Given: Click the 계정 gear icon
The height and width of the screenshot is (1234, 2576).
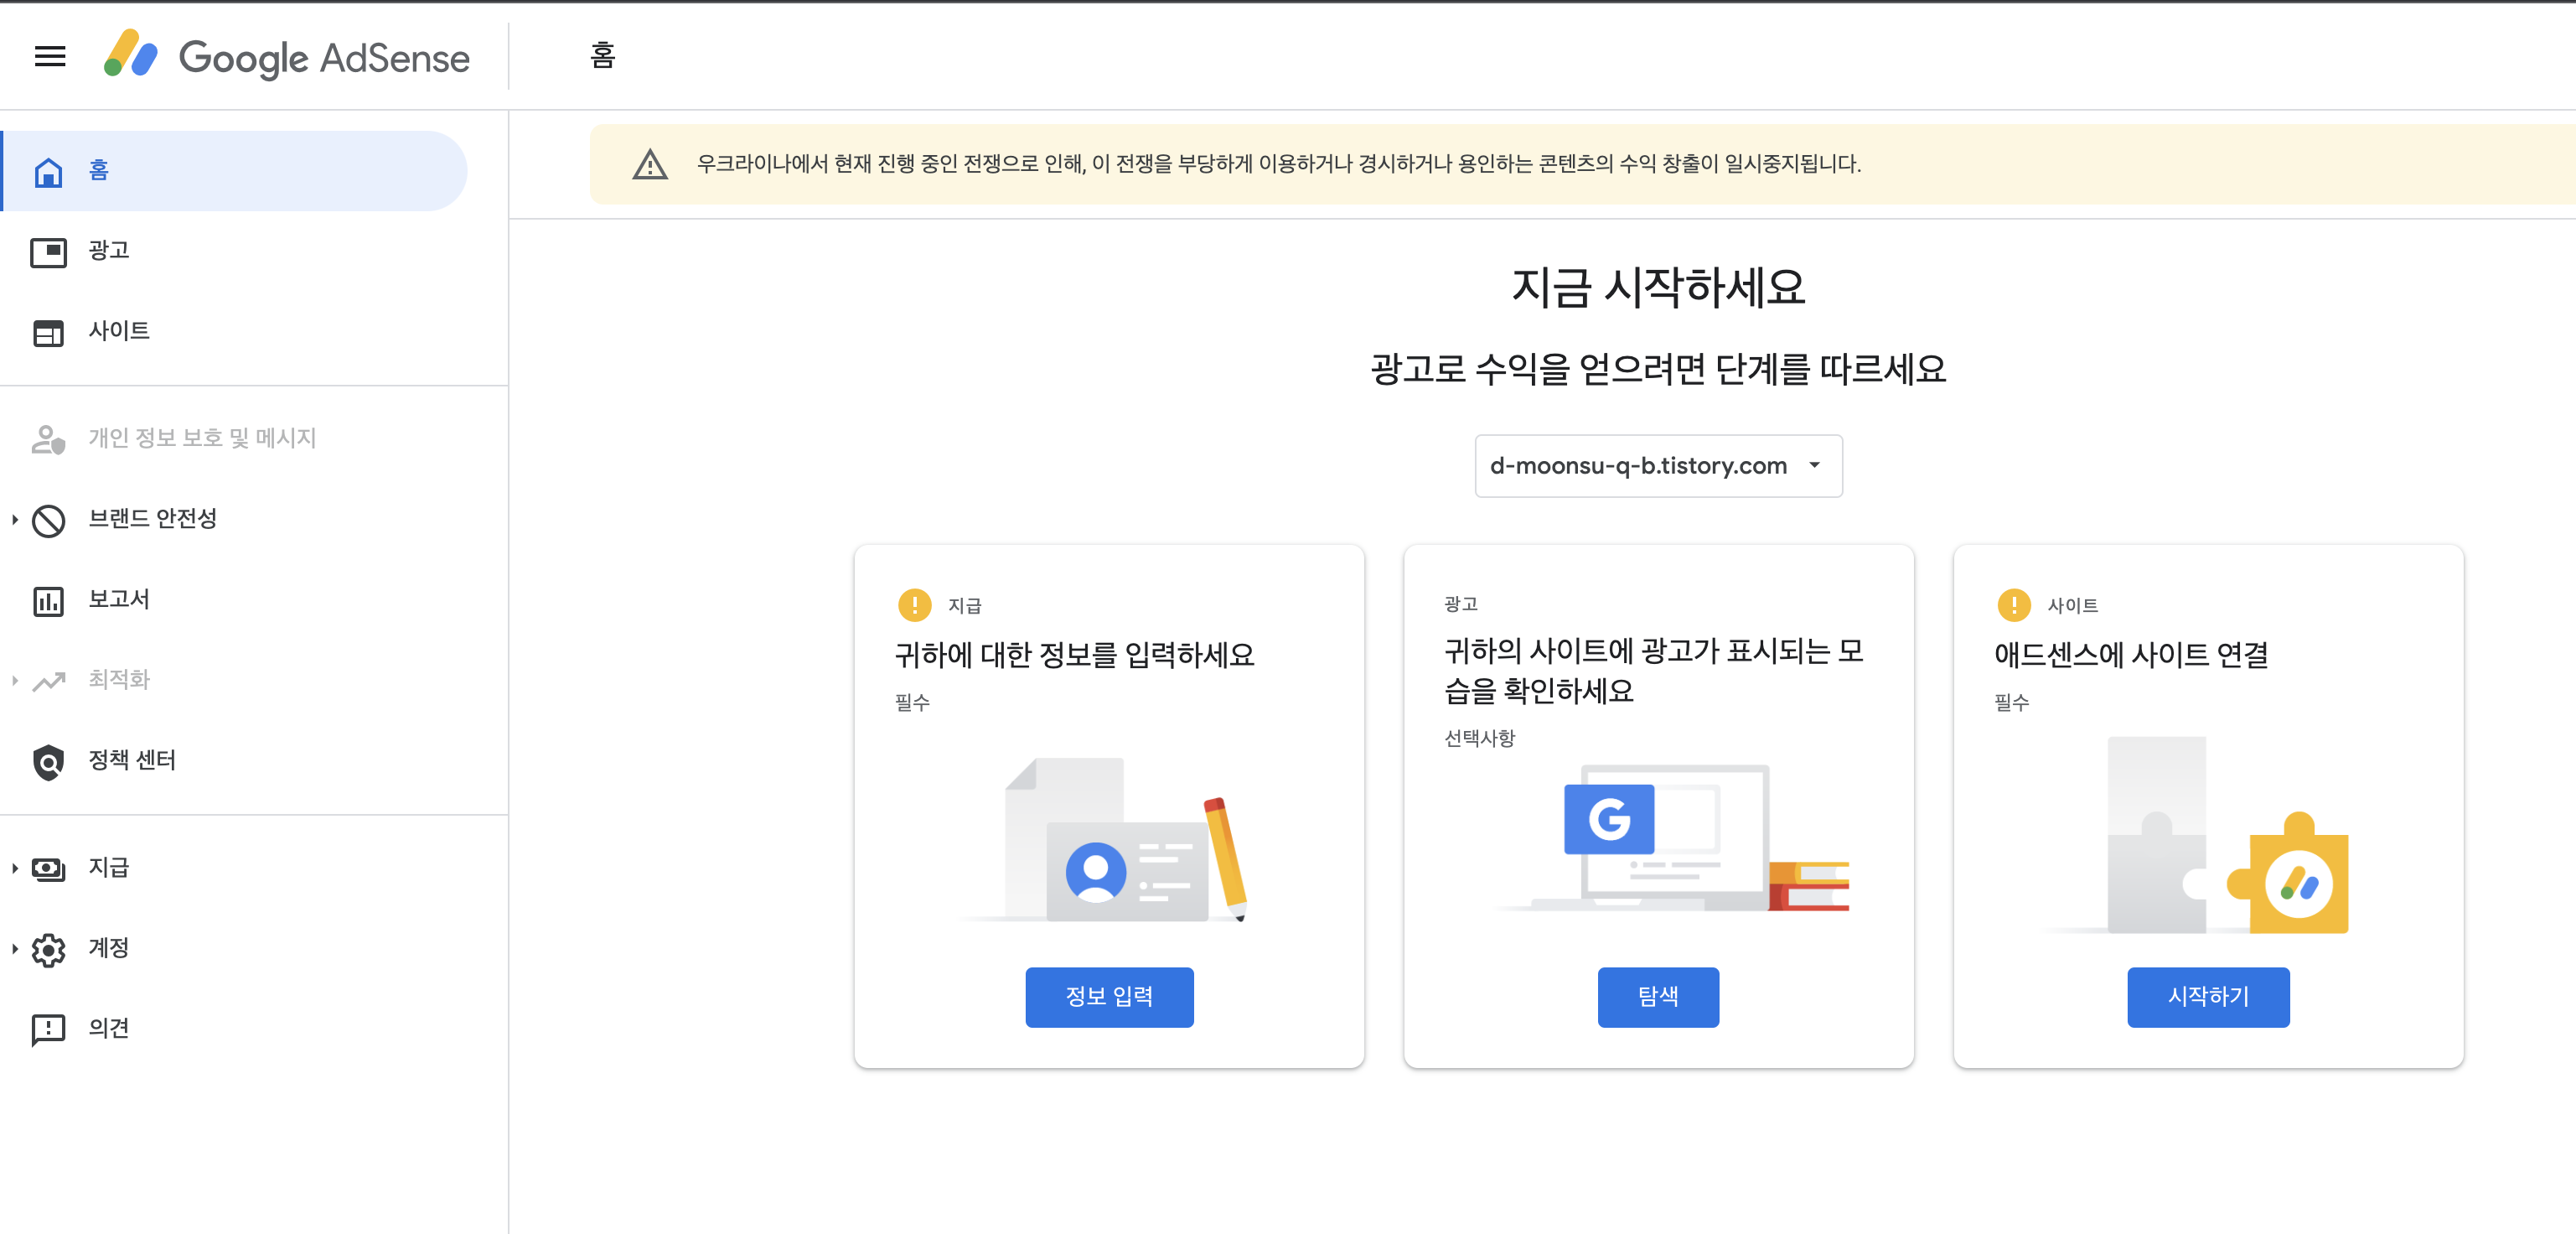Looking at the screenshot, I should 48,949.
